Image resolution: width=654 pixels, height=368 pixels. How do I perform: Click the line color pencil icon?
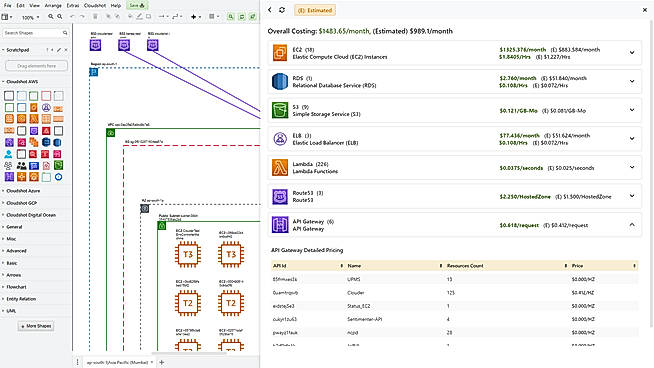(x=139, y=17)
